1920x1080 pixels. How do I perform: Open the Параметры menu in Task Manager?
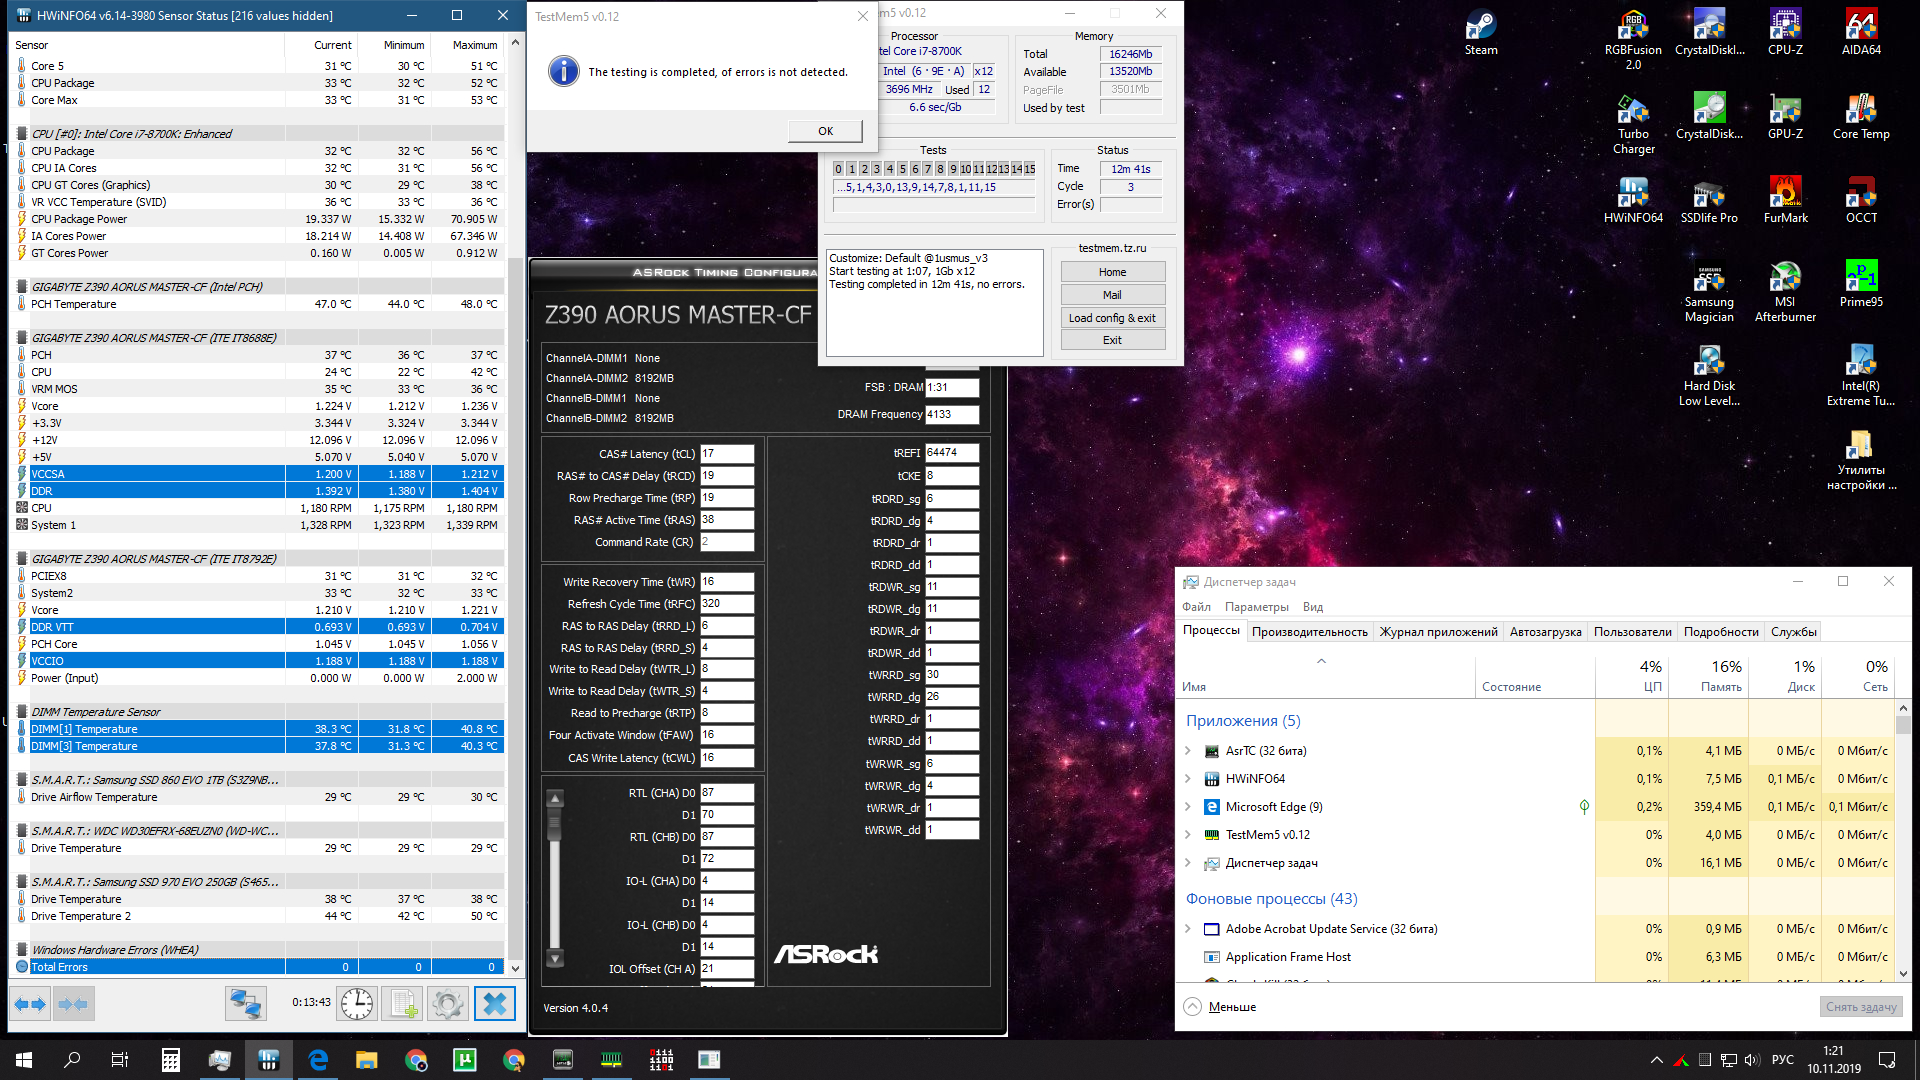click(x=1256, y=607)
